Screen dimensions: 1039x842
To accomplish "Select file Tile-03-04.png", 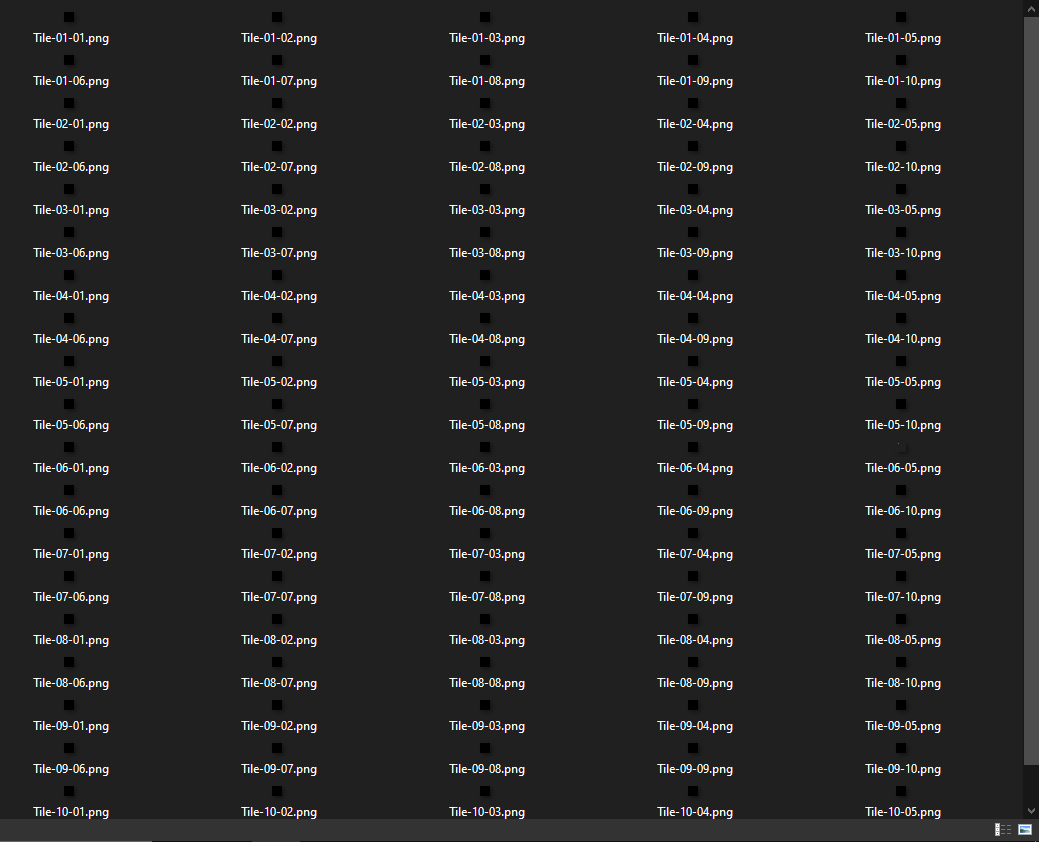I will click(x=695, y=211).
